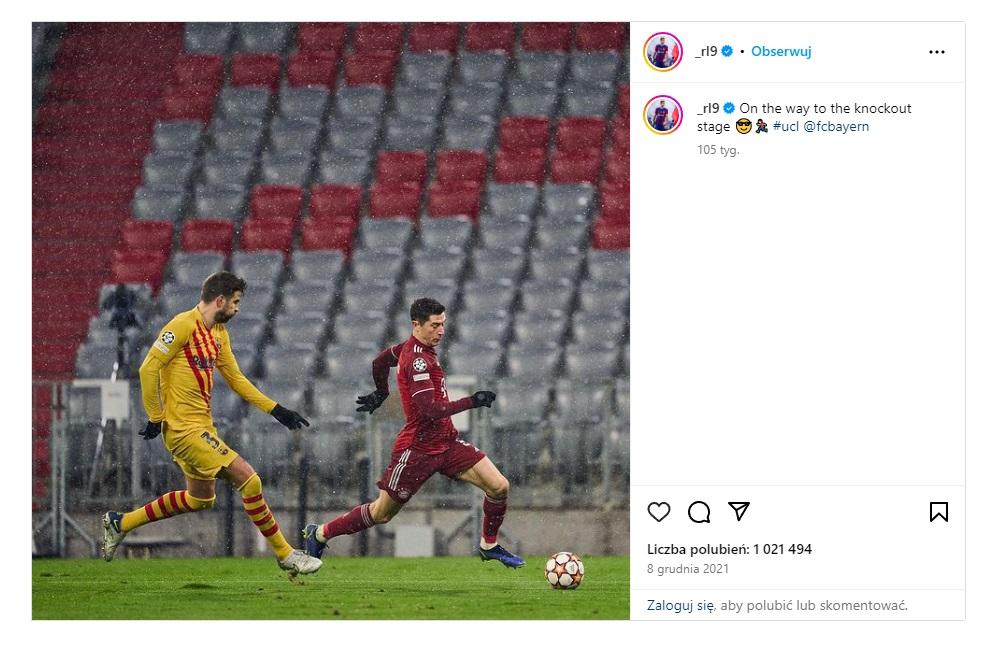Viewport: 991px width, 653px height.
Task: Open the #ucl hashtag link
Action: point(786,126)
